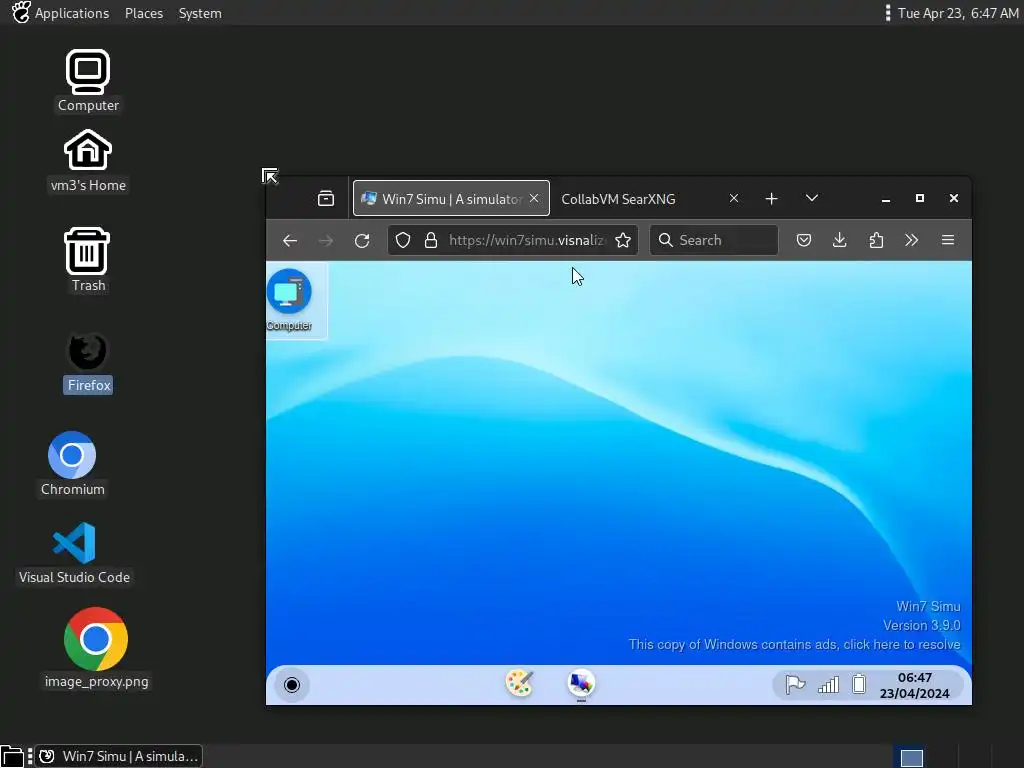Click the Win7 Simu taskbar window button
The width and height of the screenshot is (1024, 768).
(x=119, y=756)
